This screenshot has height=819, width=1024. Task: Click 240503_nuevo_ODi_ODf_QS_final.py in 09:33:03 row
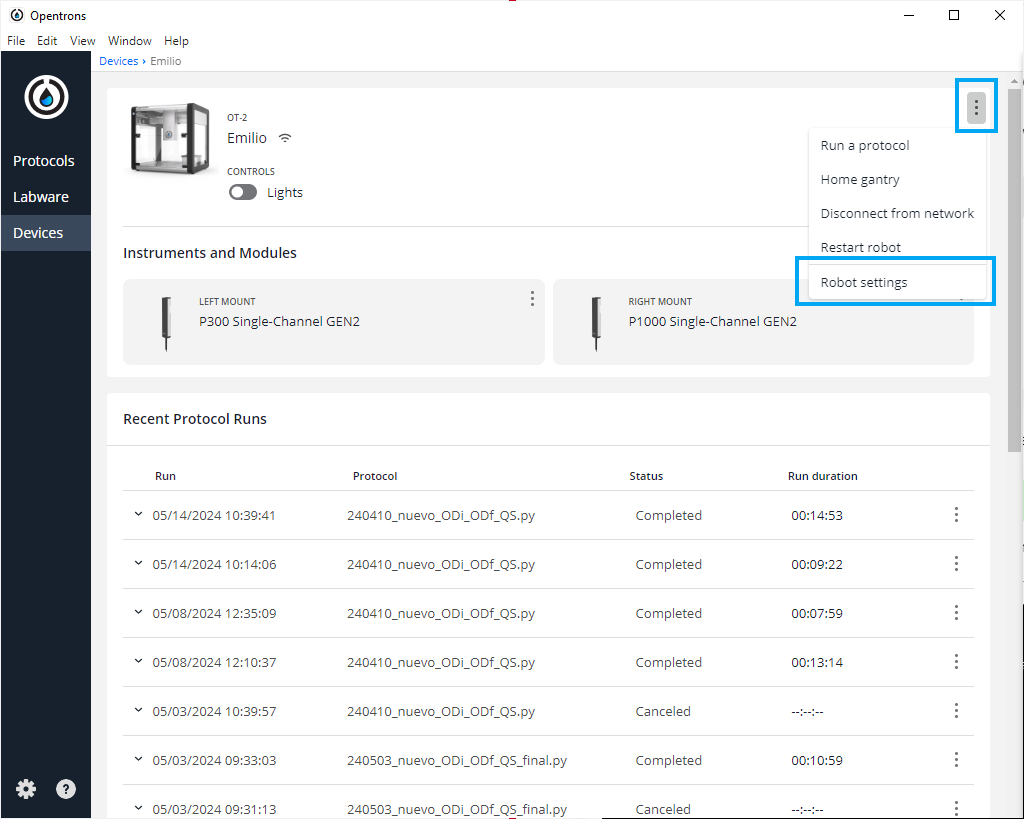(457, 760)
